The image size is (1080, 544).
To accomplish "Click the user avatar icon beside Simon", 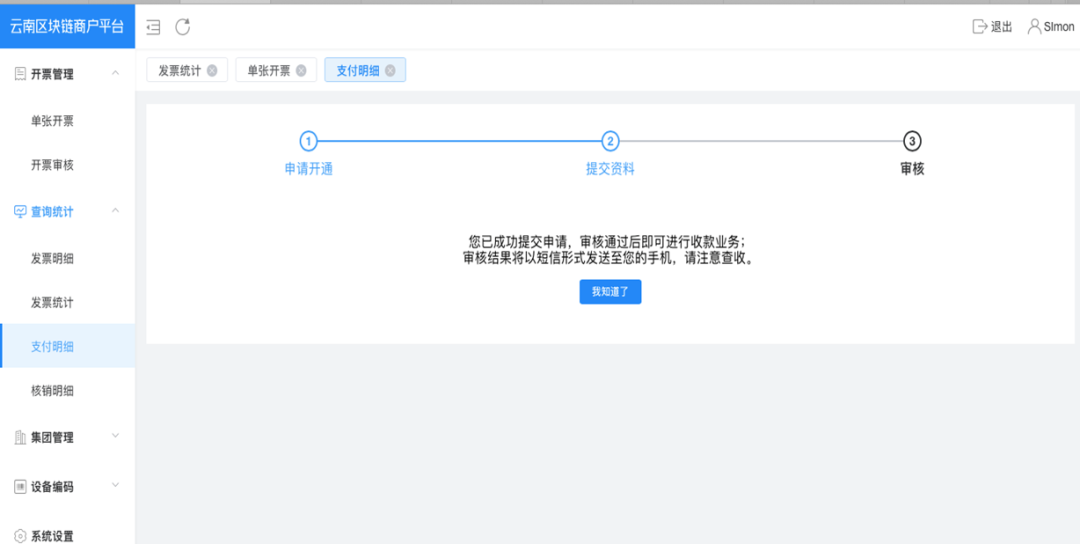I will click(1034, 27).
